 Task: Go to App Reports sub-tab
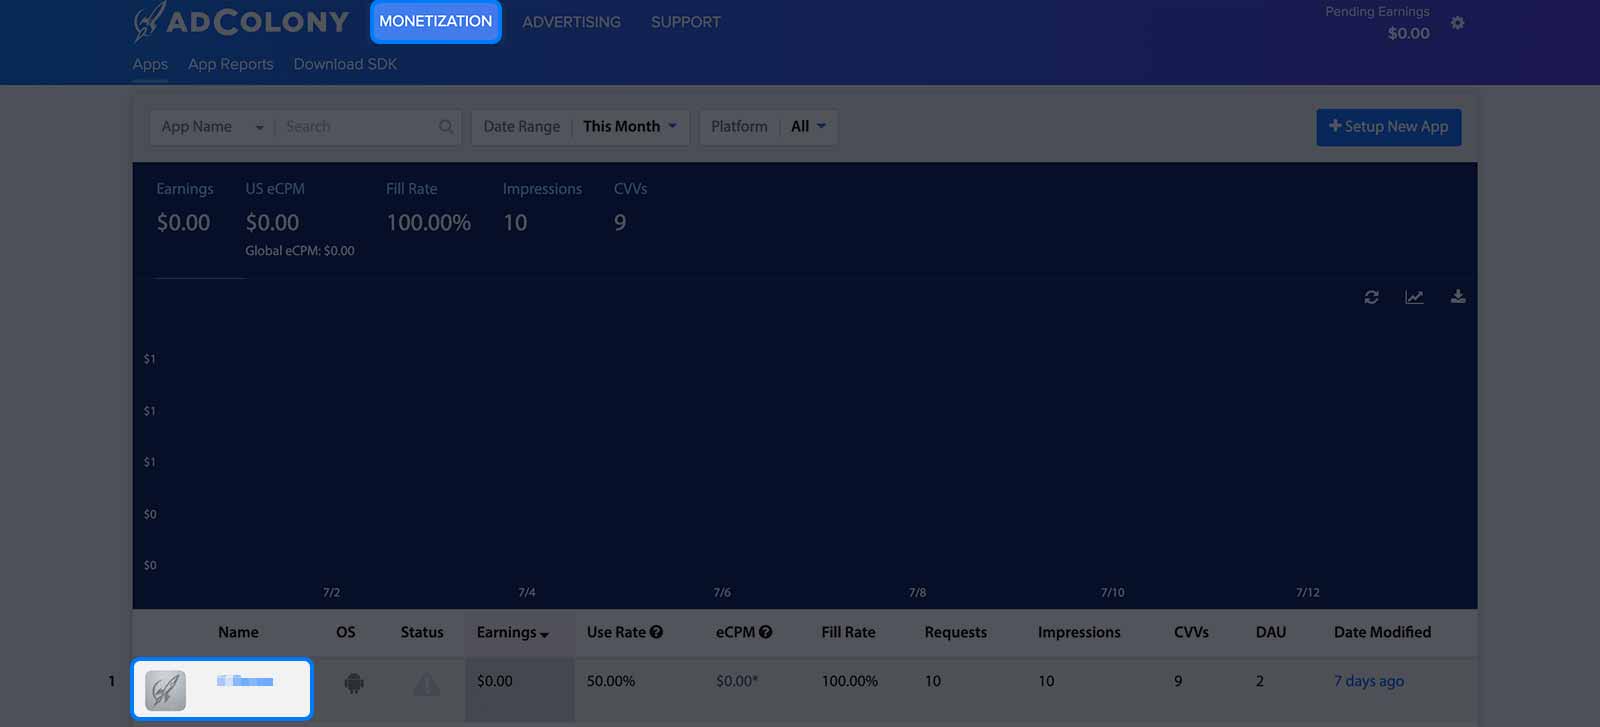point(231,64)
